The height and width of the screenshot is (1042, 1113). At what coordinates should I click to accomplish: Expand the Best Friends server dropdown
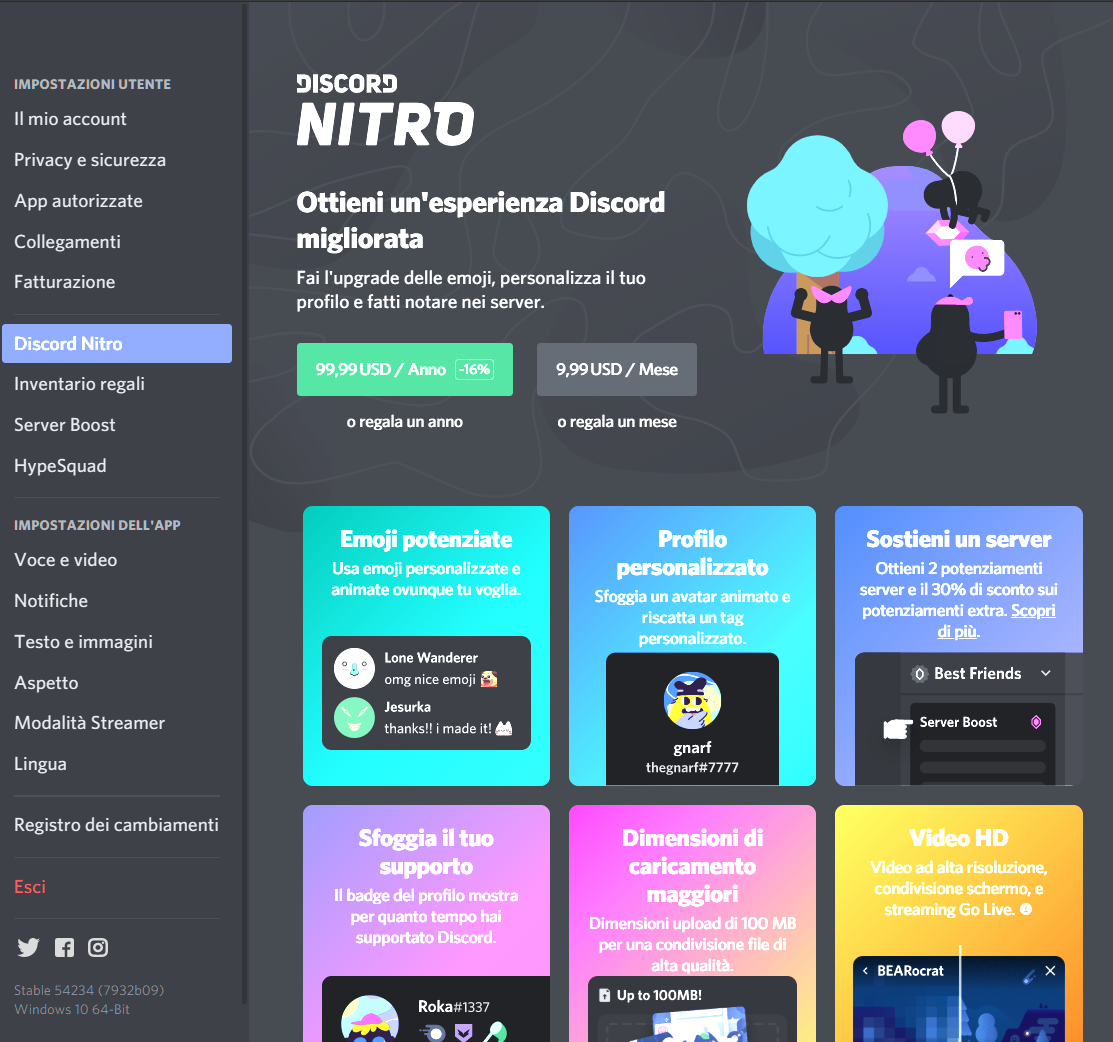tap(1046, 674)
